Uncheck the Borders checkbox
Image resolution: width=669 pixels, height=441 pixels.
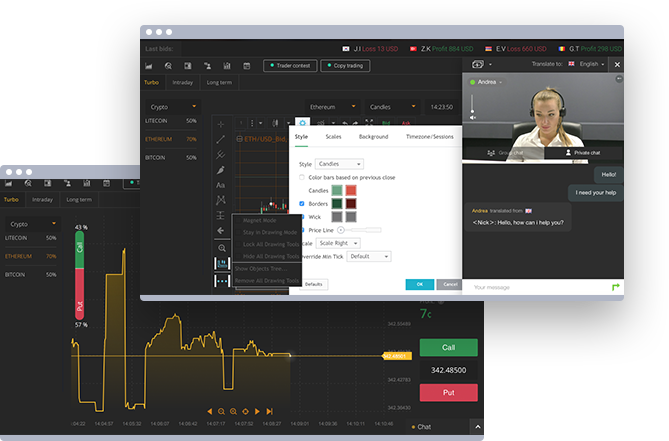tap(302, 203)
